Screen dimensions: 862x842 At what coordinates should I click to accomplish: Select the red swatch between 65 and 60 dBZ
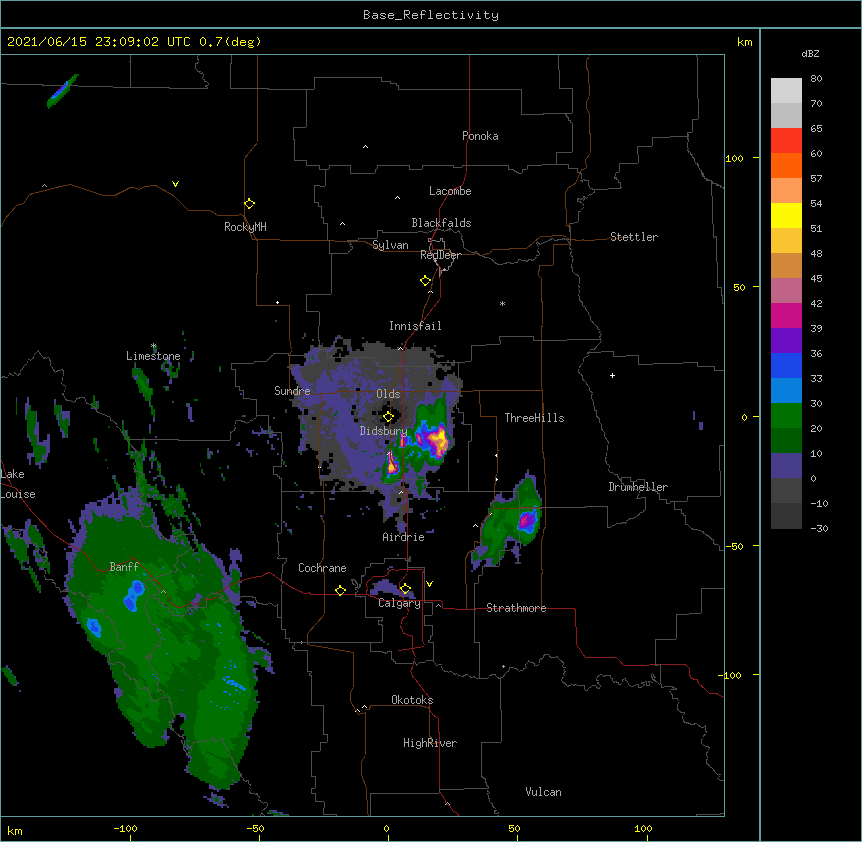pos(786,140)
